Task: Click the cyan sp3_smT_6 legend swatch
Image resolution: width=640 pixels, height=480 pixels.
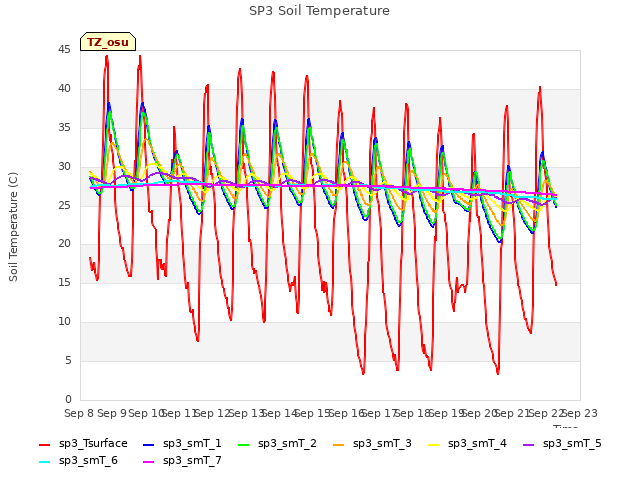Action: click(x=44, y=462)
